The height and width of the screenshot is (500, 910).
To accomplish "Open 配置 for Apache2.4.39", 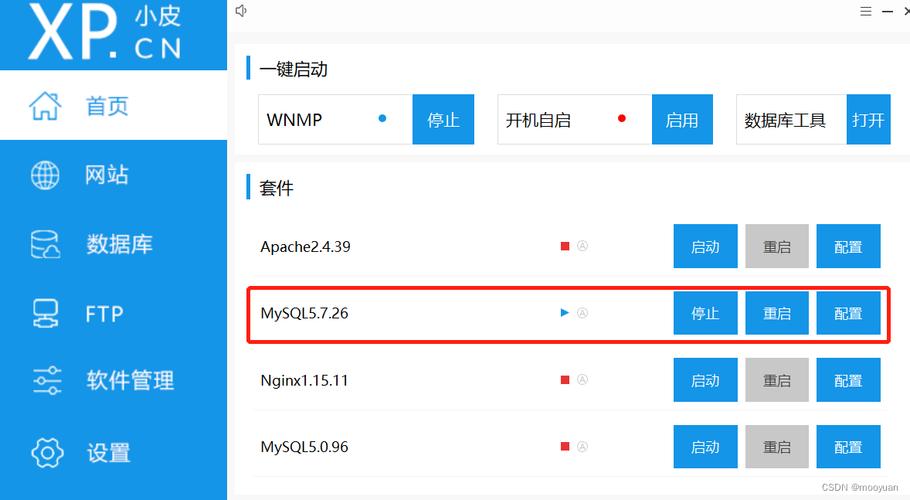I will [848, 247].
